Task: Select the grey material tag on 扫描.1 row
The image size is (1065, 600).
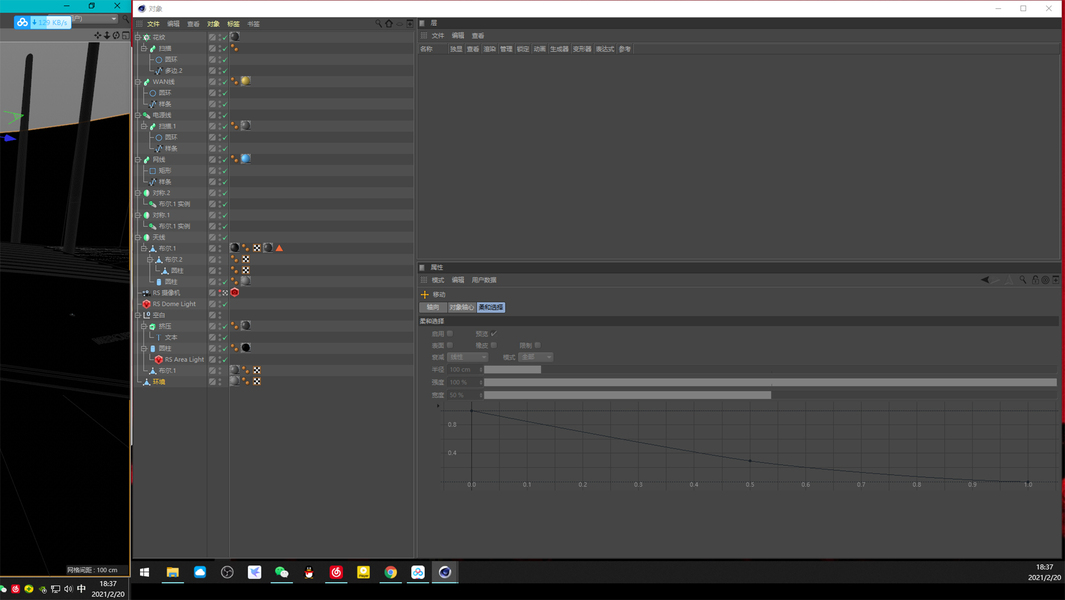Action: 245,126
